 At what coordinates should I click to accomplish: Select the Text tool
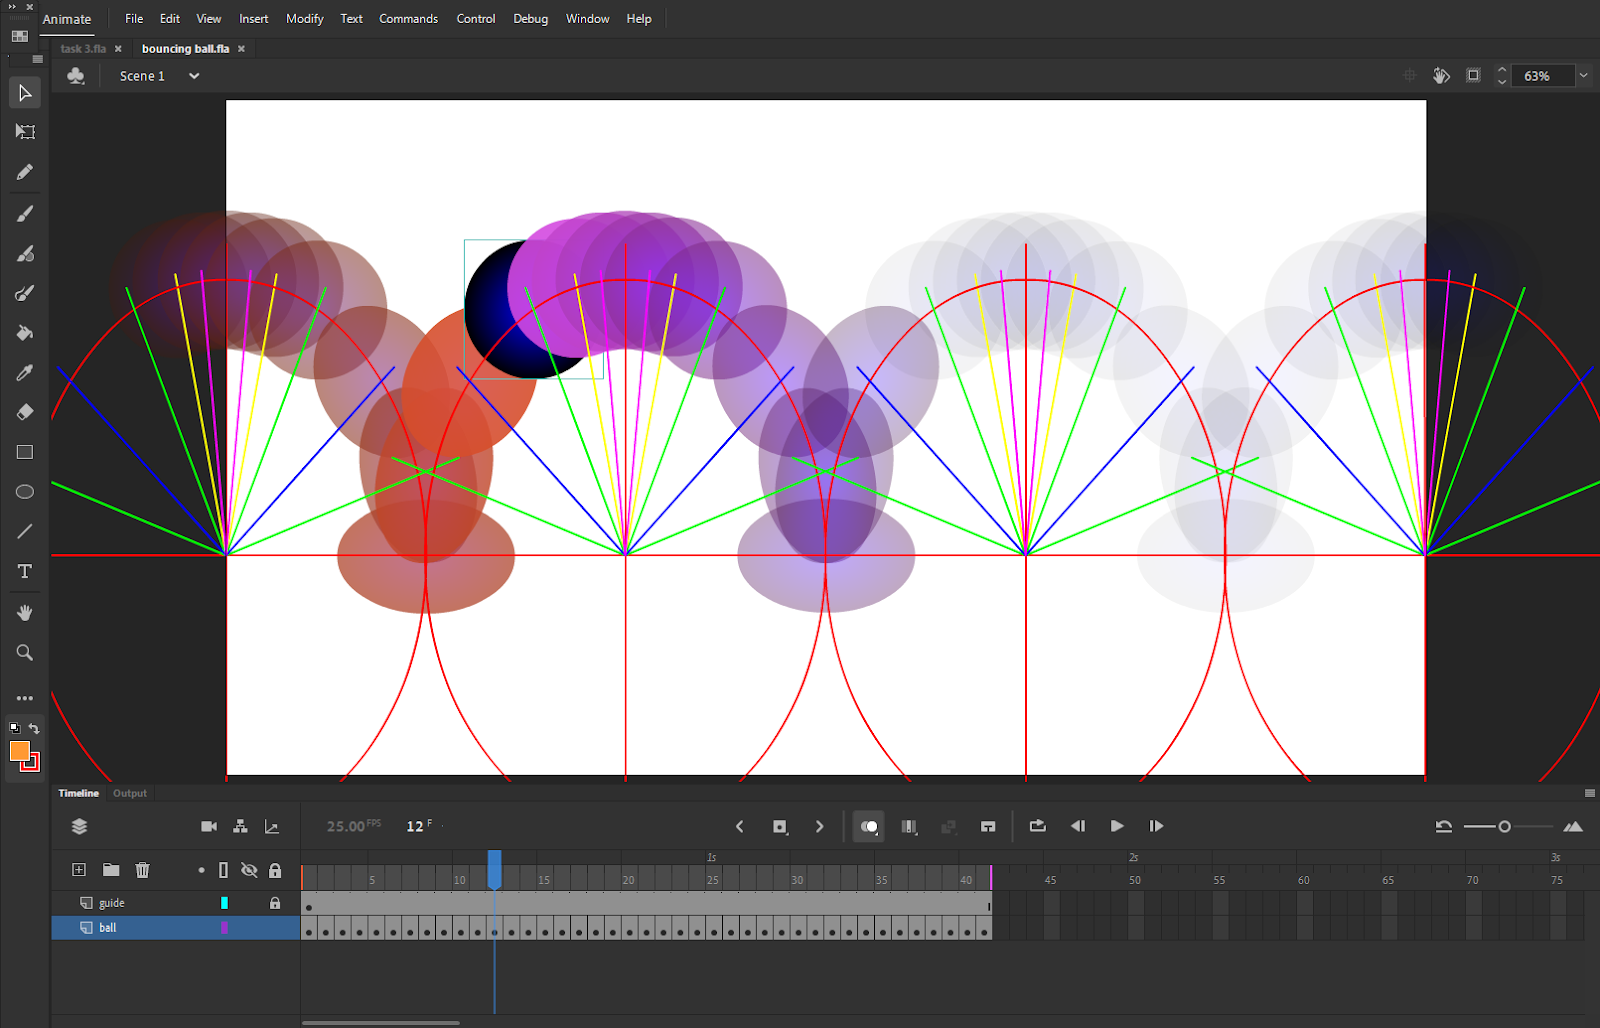click(25, 572)
